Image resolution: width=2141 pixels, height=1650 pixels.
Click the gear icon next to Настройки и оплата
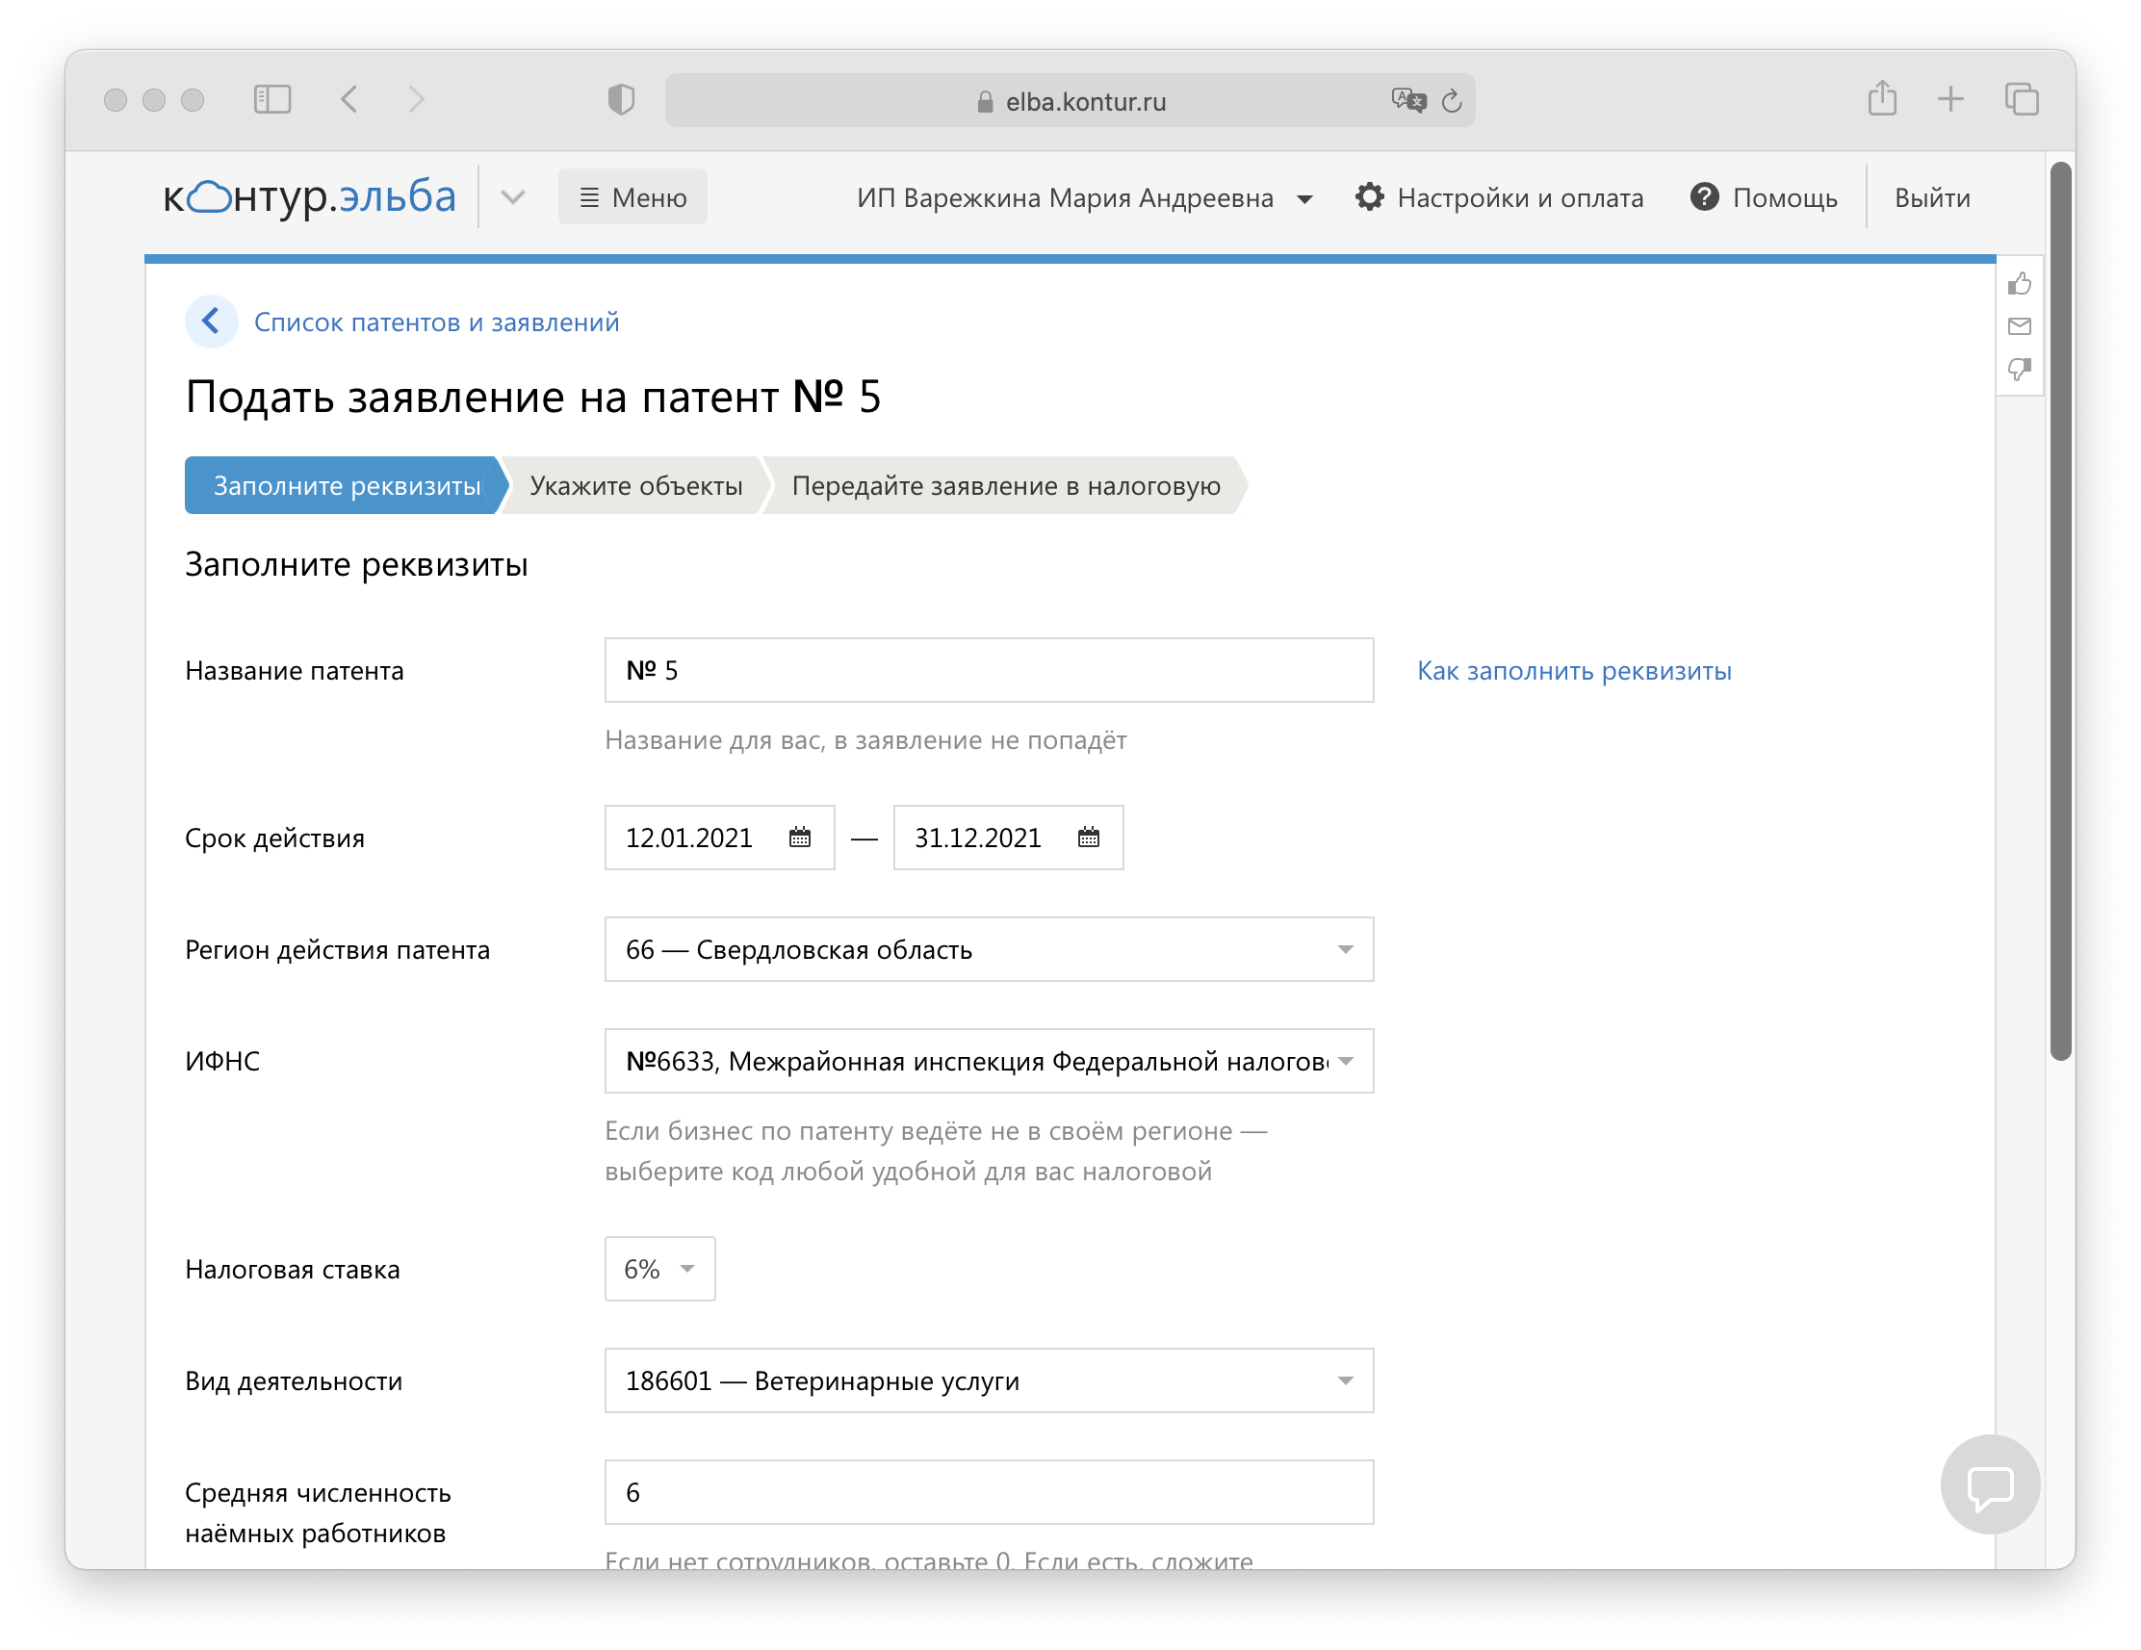point(1369,197)
